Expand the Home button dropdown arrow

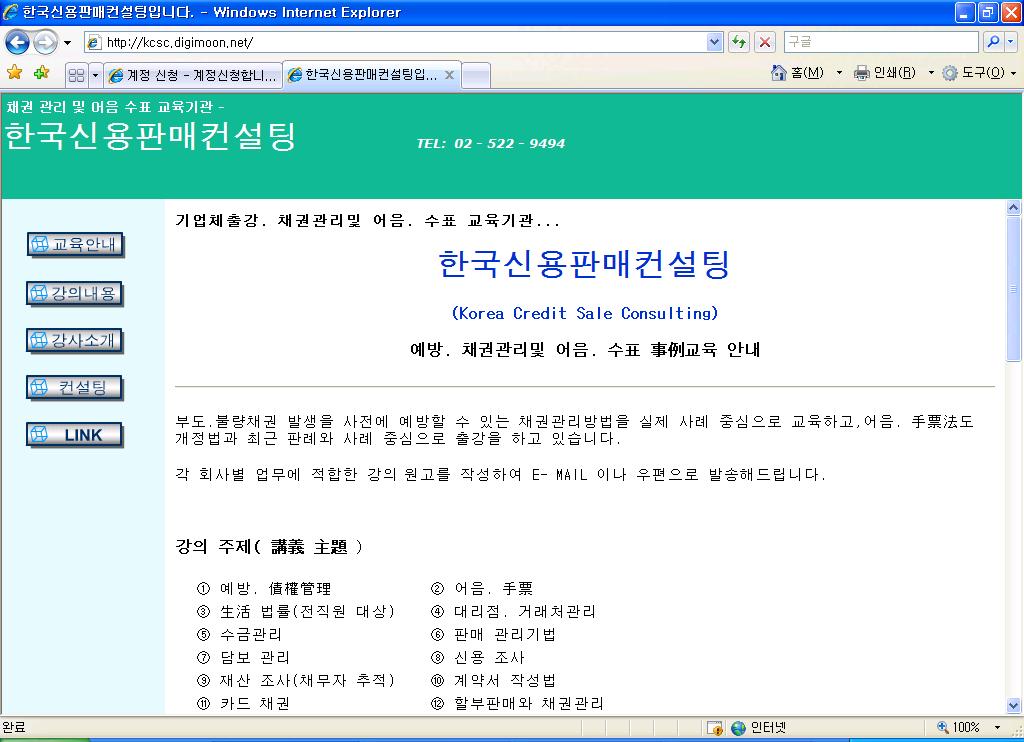[839, 73]
